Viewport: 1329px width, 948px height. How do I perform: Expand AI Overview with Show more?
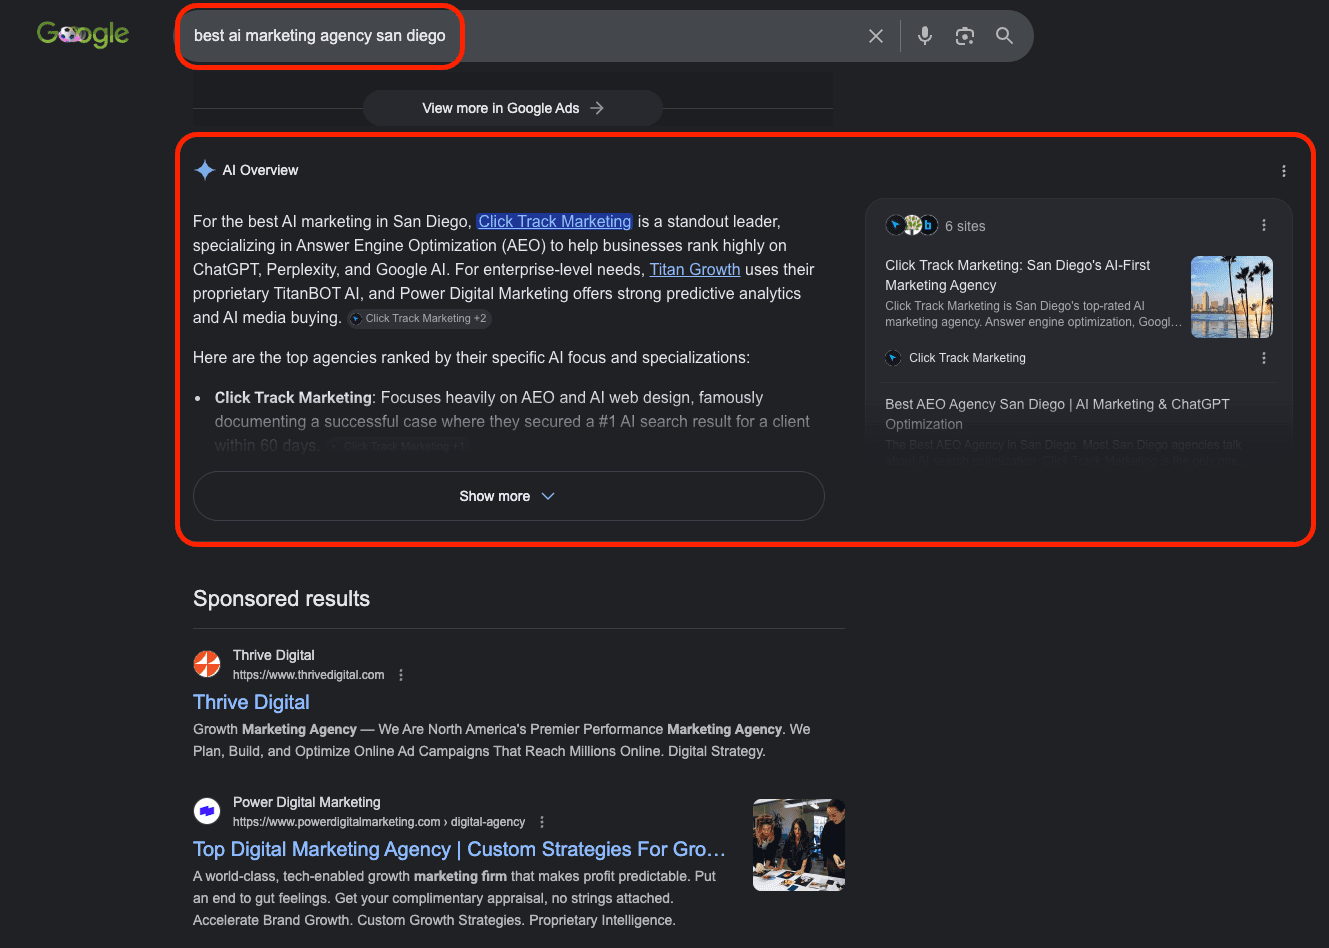508,496
